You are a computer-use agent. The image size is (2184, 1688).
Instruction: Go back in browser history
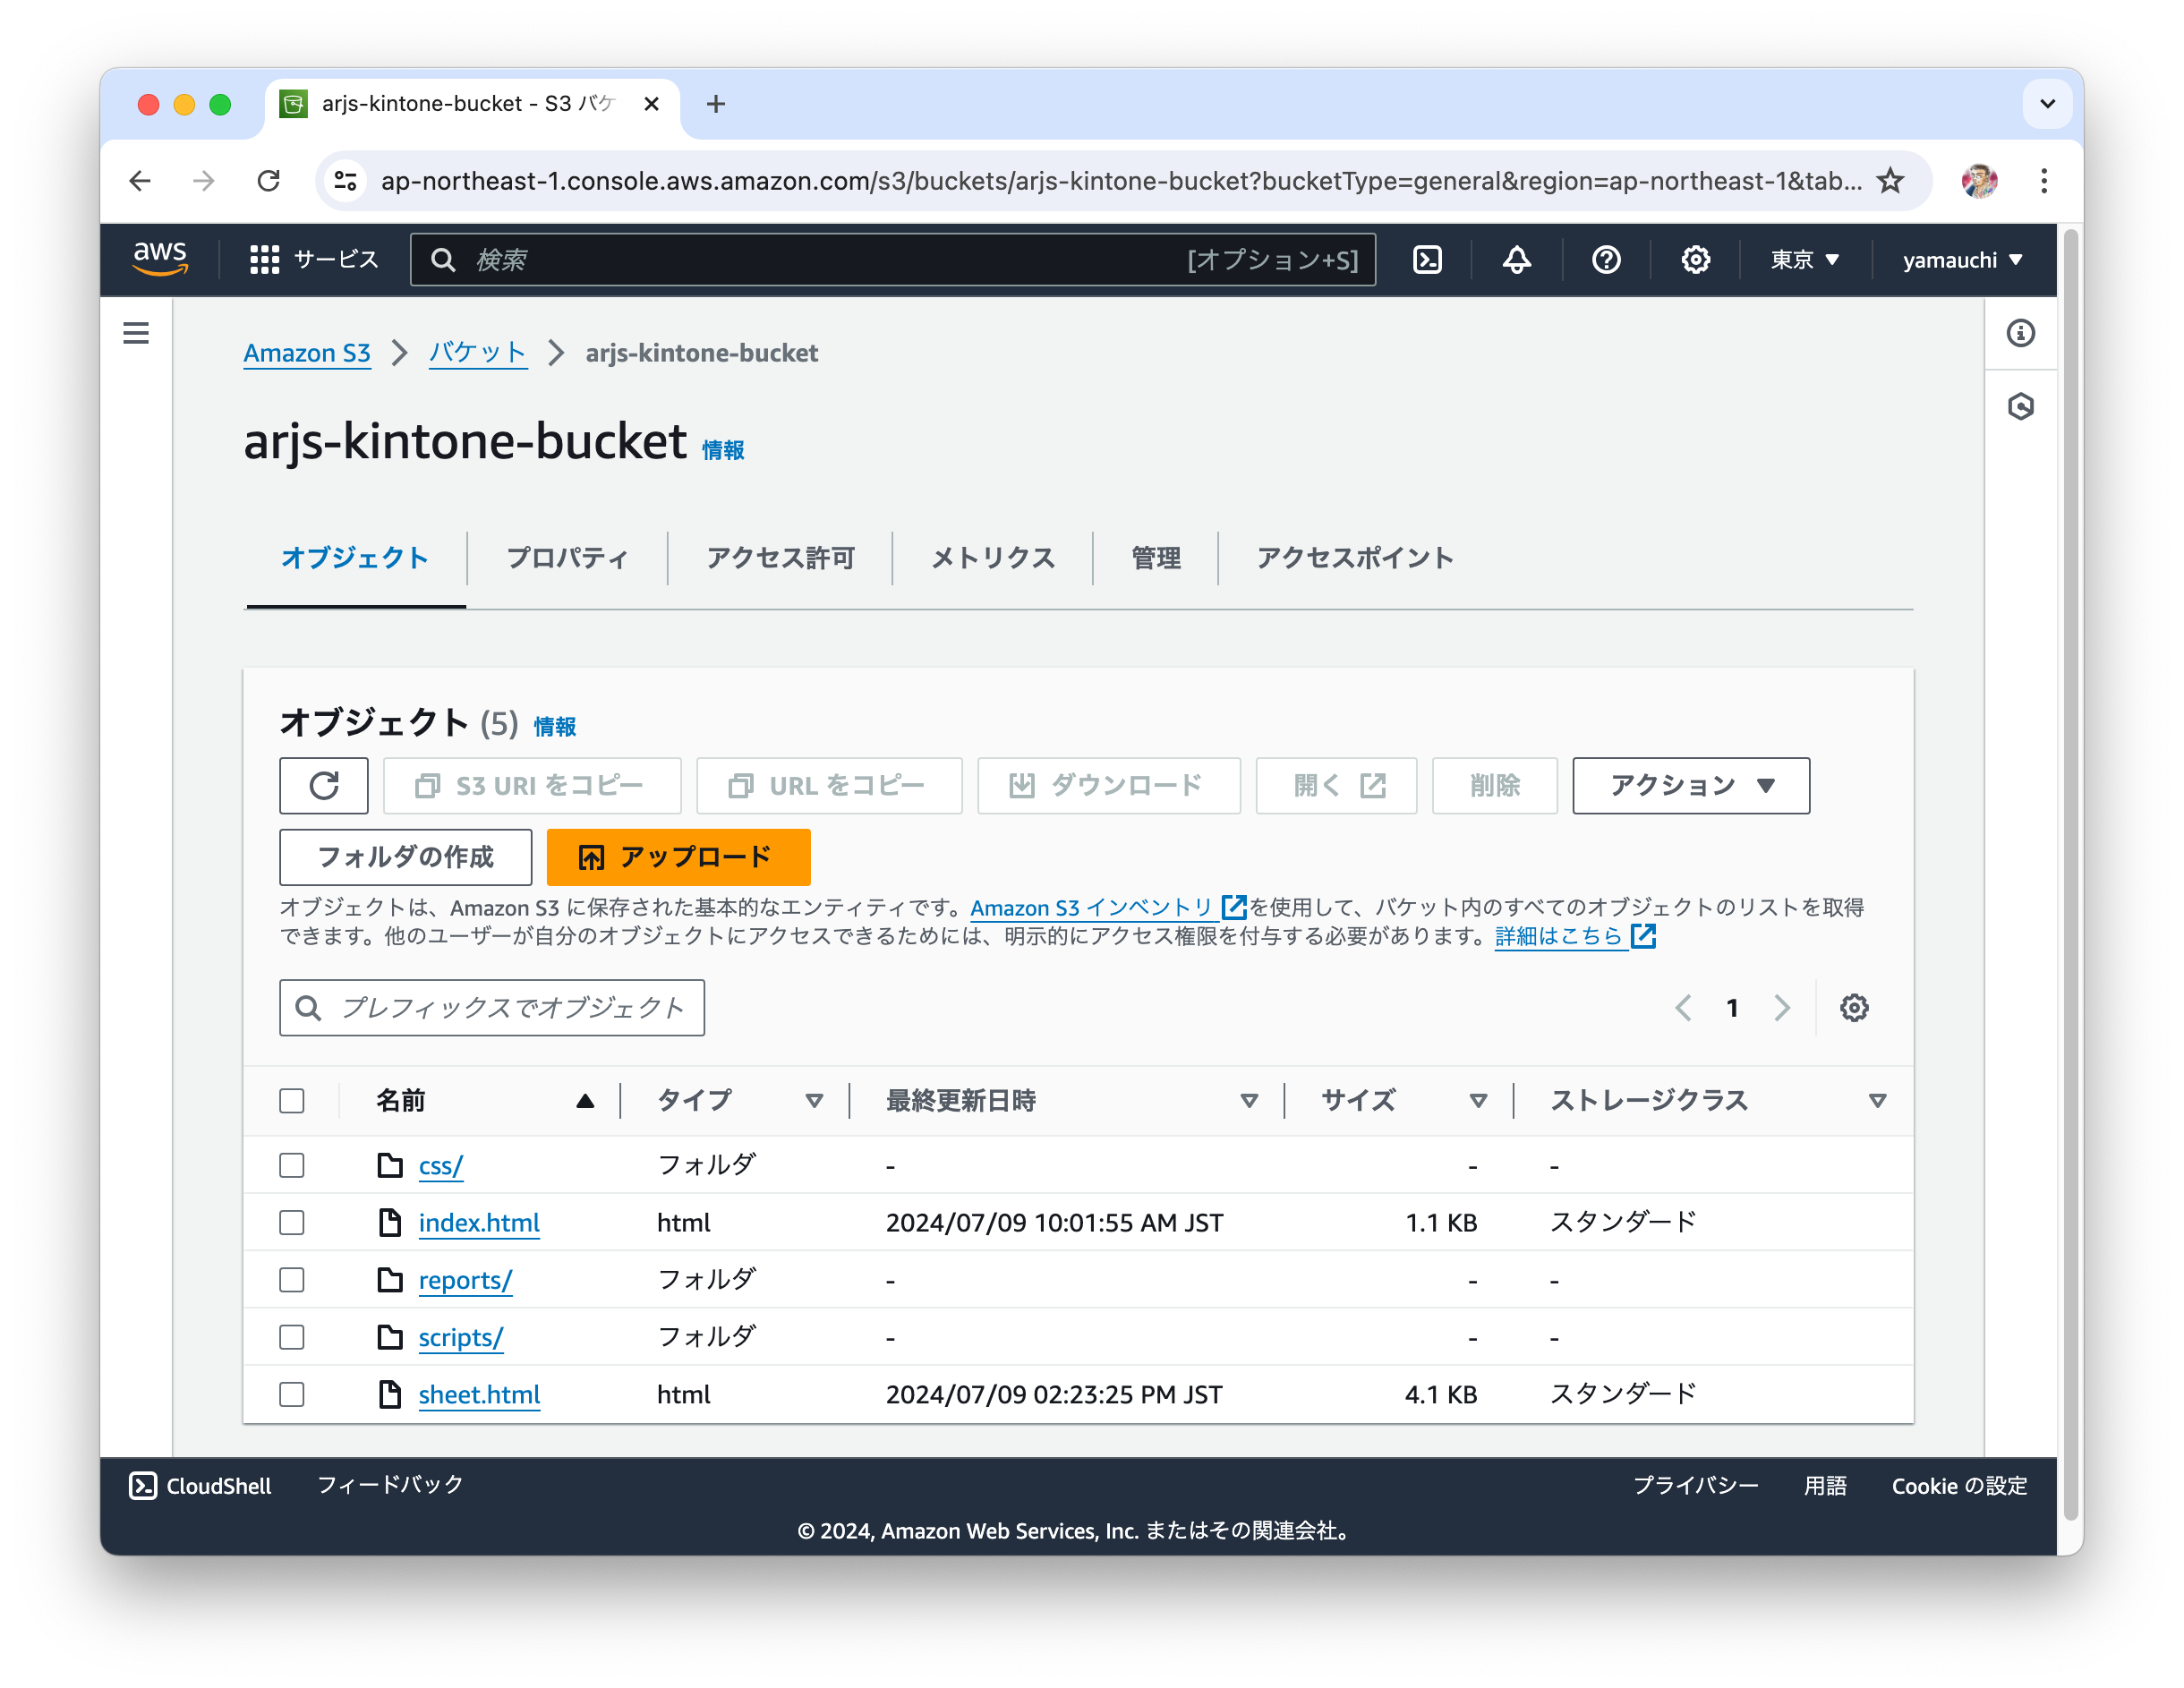pos(141,181)
